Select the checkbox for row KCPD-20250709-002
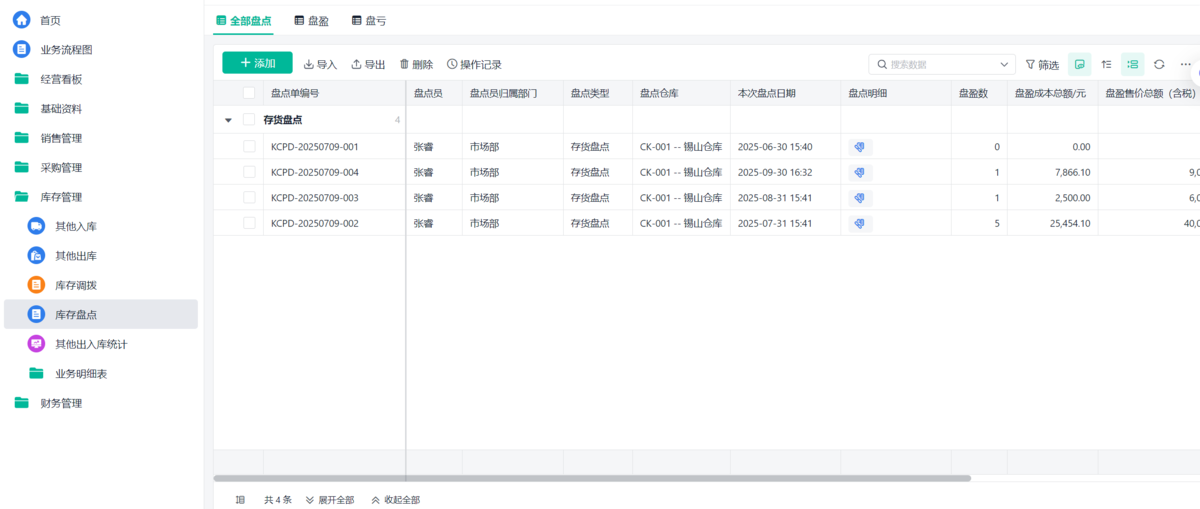The width and height of the screenshot is (1200, 509). [x=249, y=223]
